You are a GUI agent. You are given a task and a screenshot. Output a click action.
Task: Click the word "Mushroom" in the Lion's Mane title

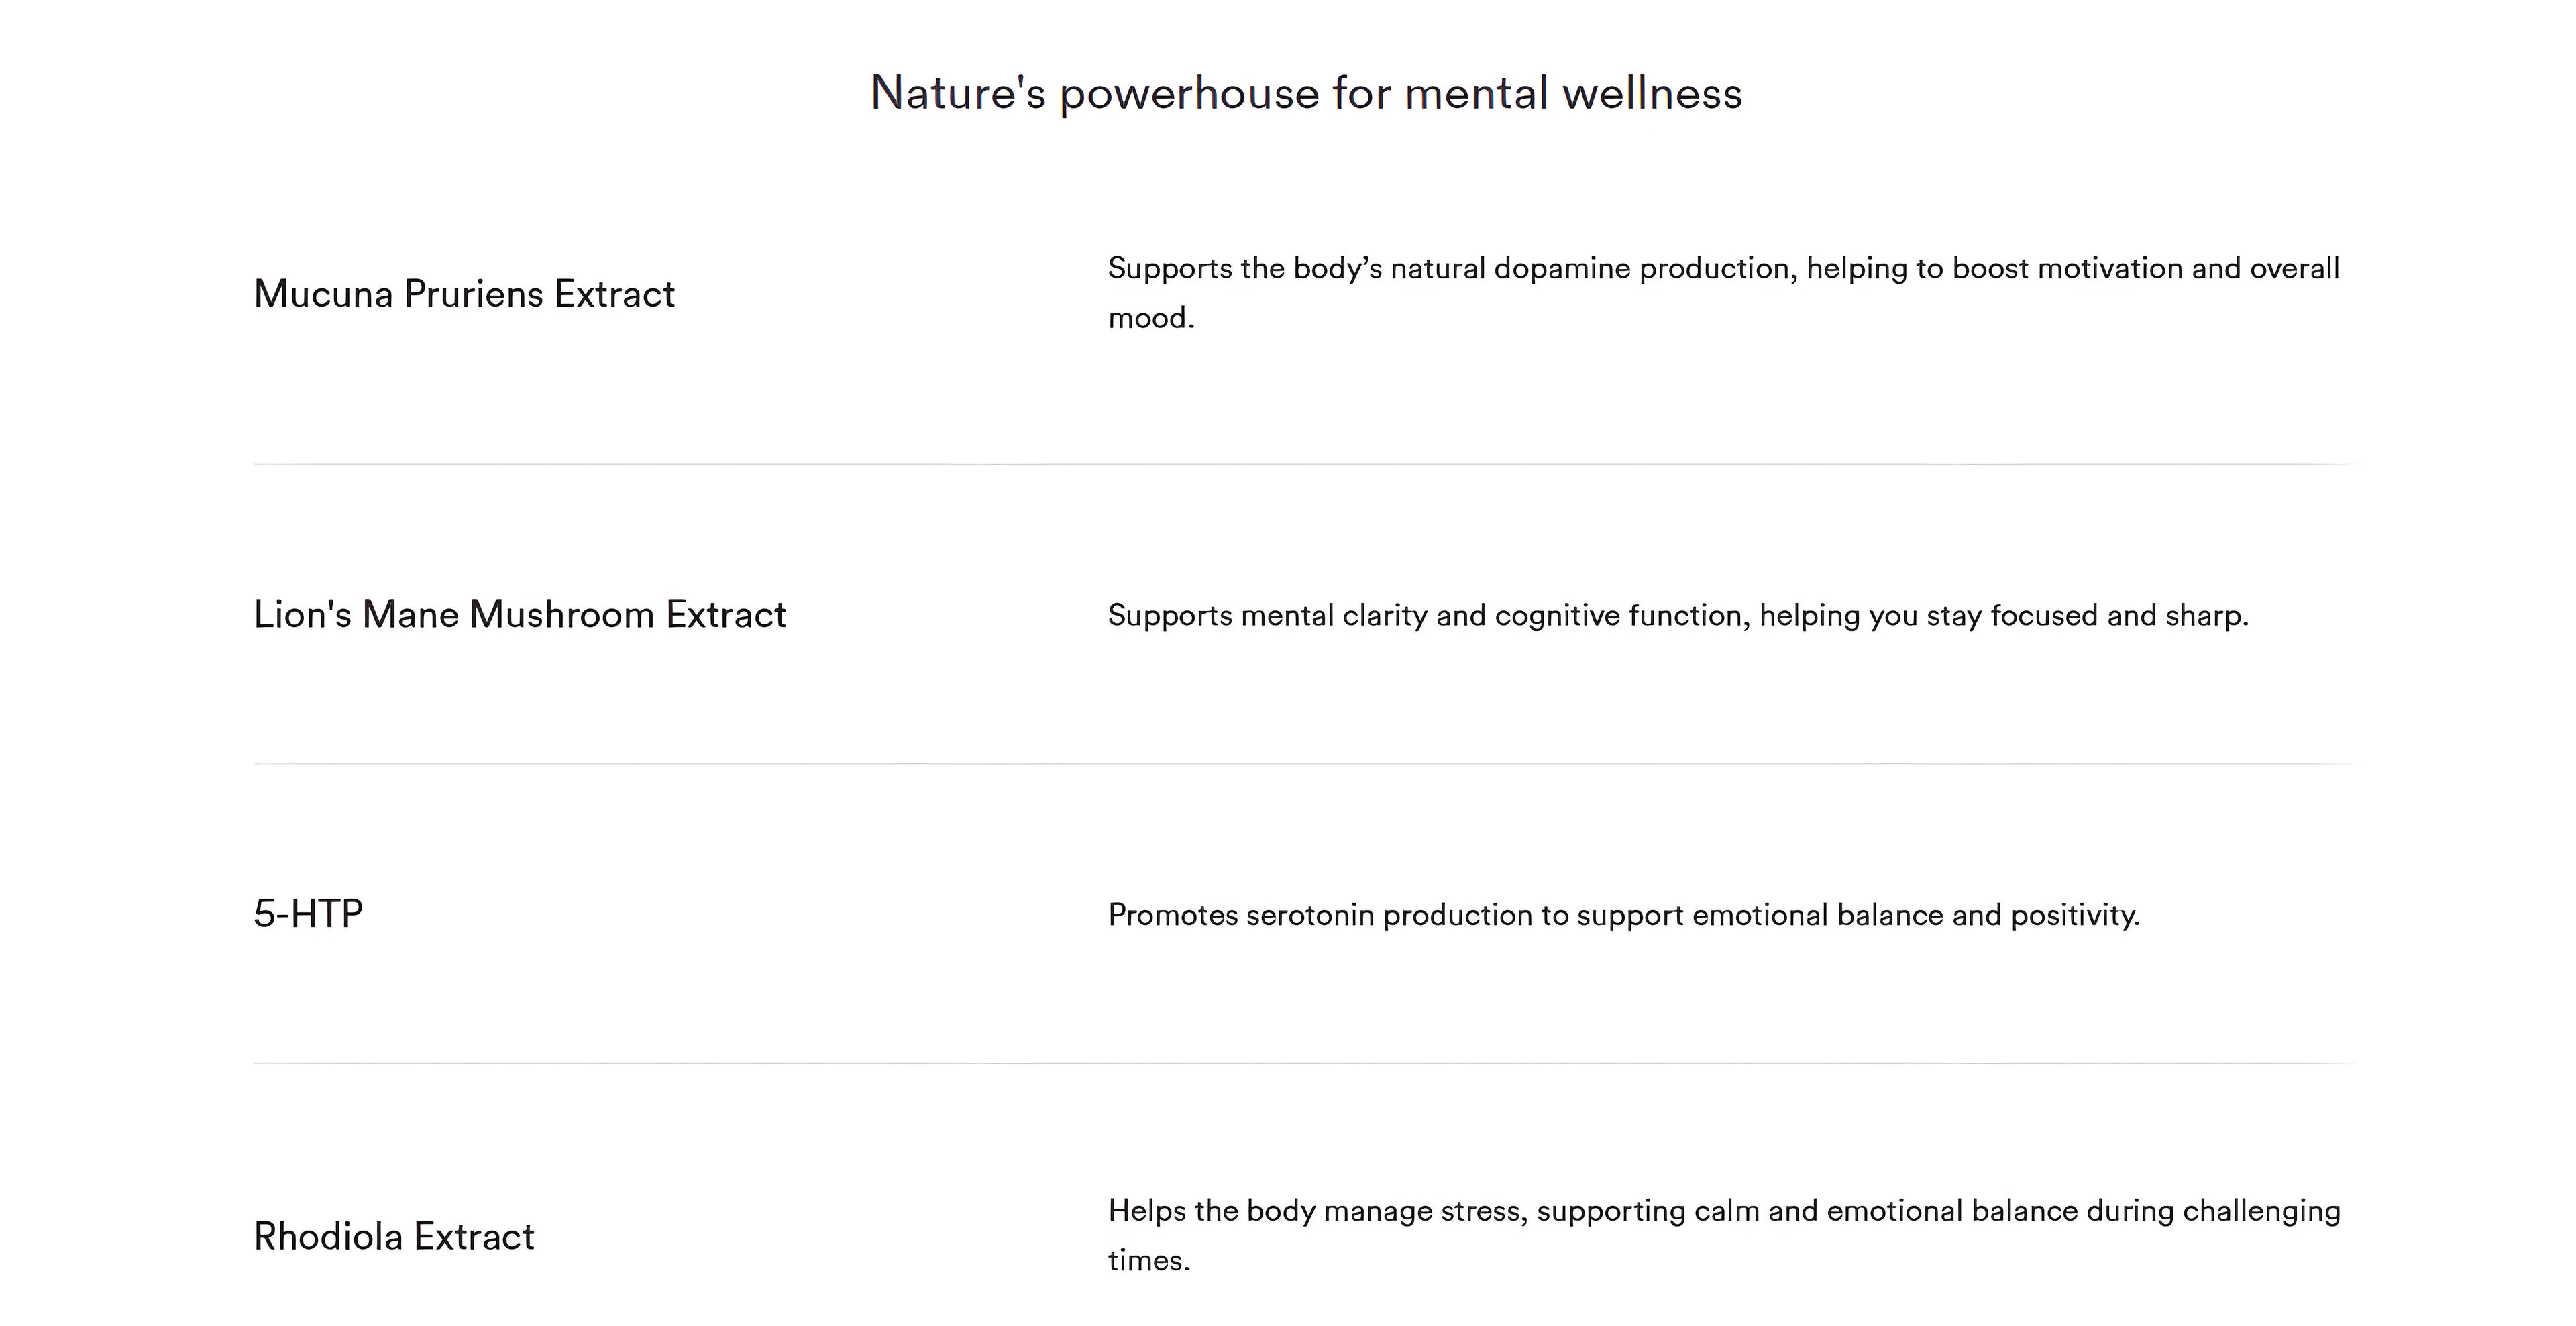(x=562, y=614)
